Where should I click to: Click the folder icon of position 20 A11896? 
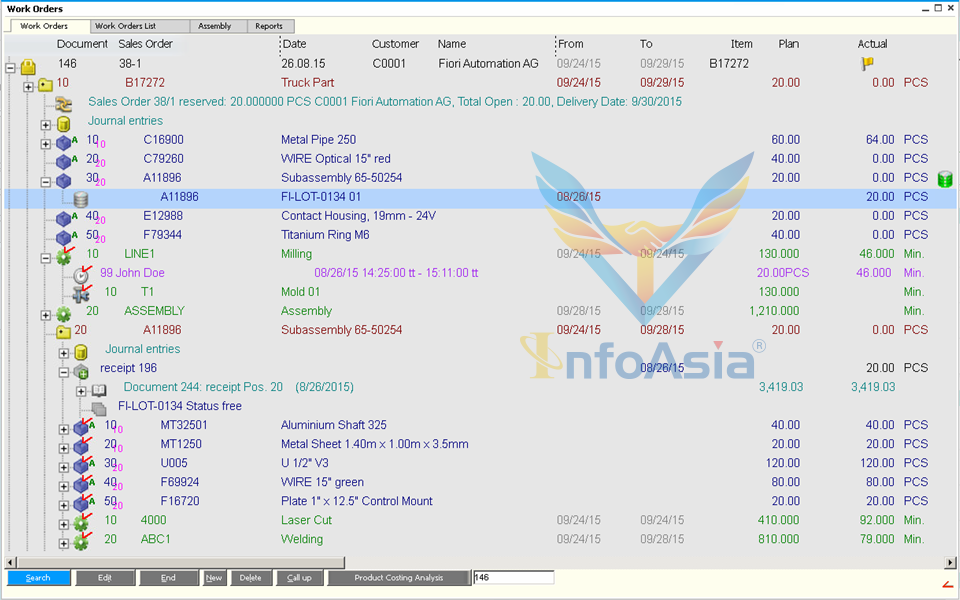pos(64,332)
